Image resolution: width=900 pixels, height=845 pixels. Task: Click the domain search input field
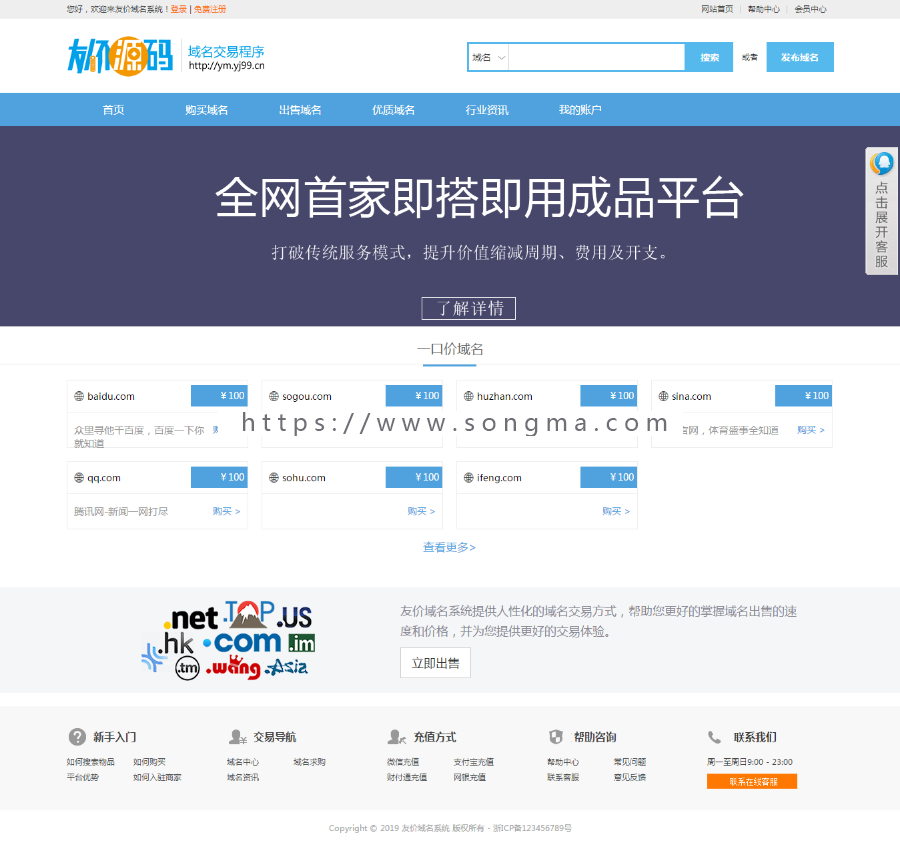(596, 57)
